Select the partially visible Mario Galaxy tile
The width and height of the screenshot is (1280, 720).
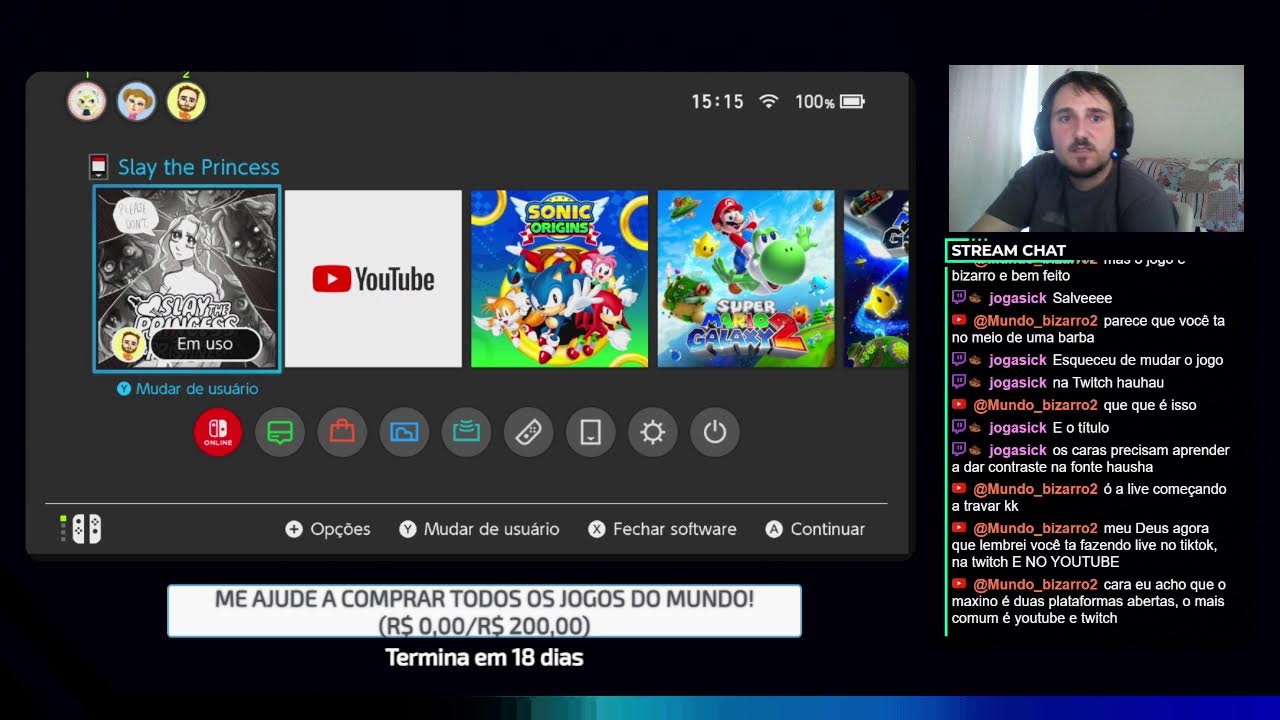(876, 279)
